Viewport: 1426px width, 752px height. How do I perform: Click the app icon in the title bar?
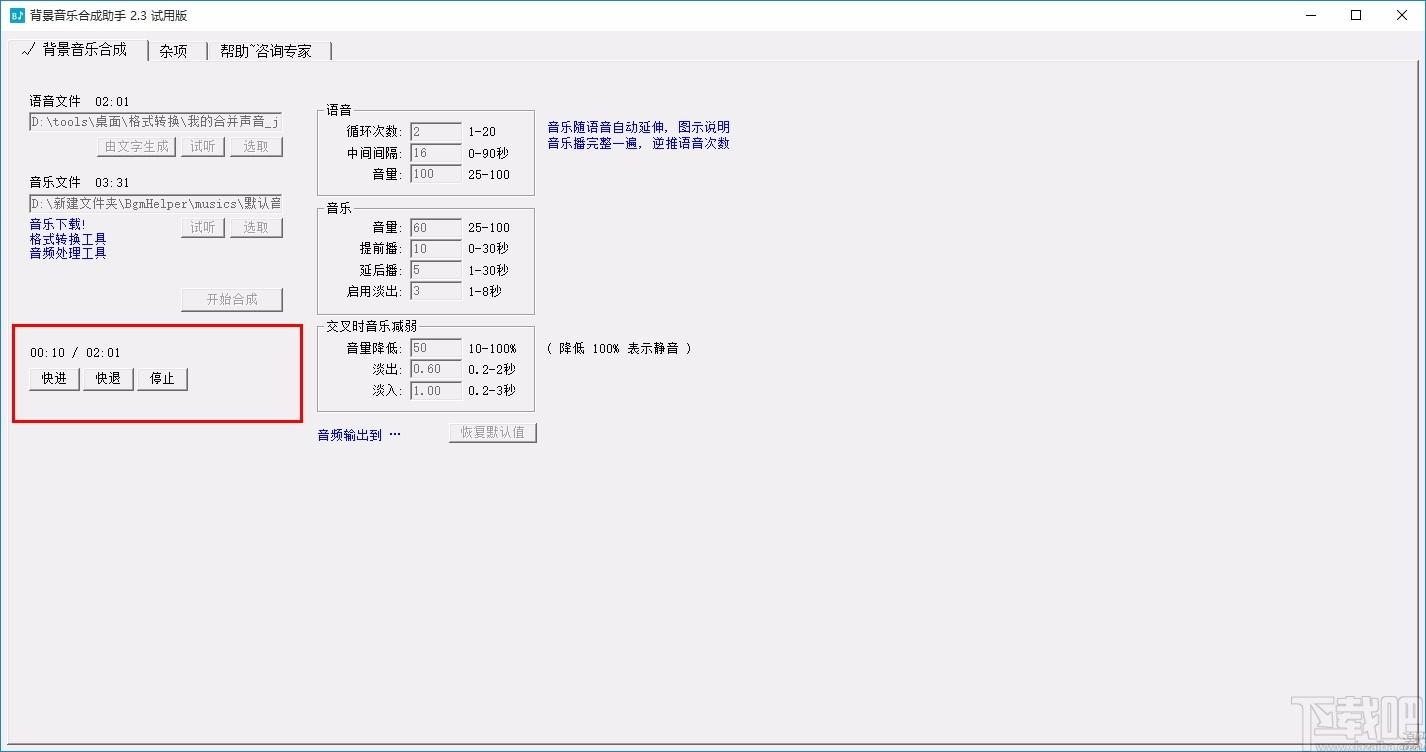[17, 15]
